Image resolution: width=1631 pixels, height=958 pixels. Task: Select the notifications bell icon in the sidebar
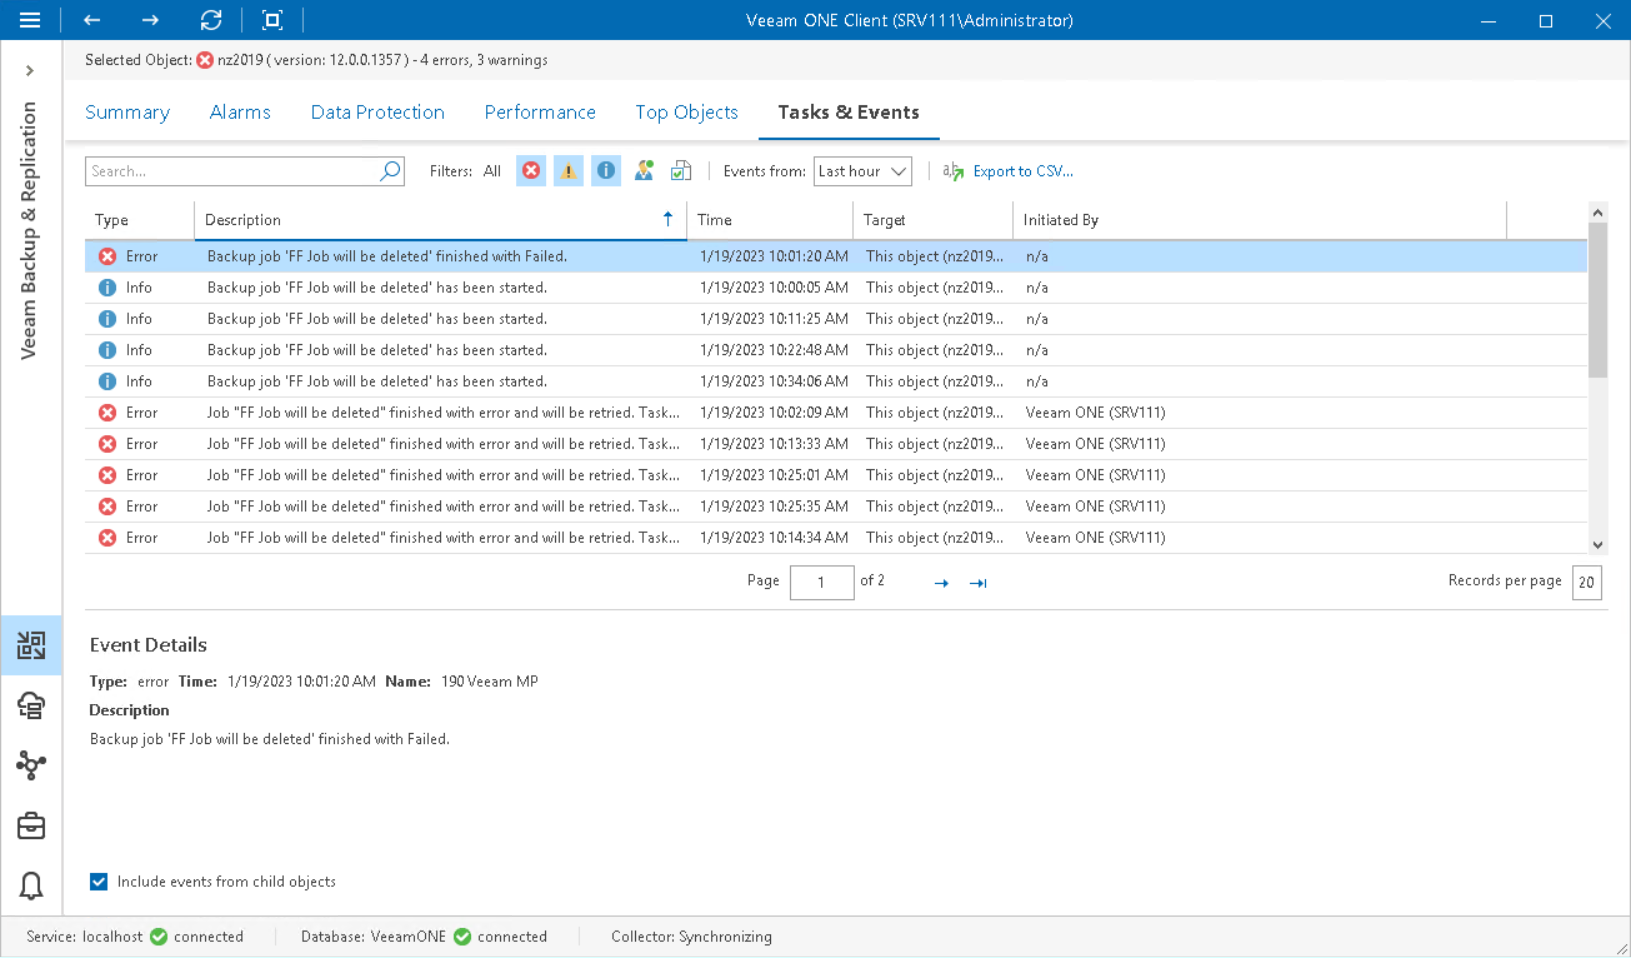30,886
